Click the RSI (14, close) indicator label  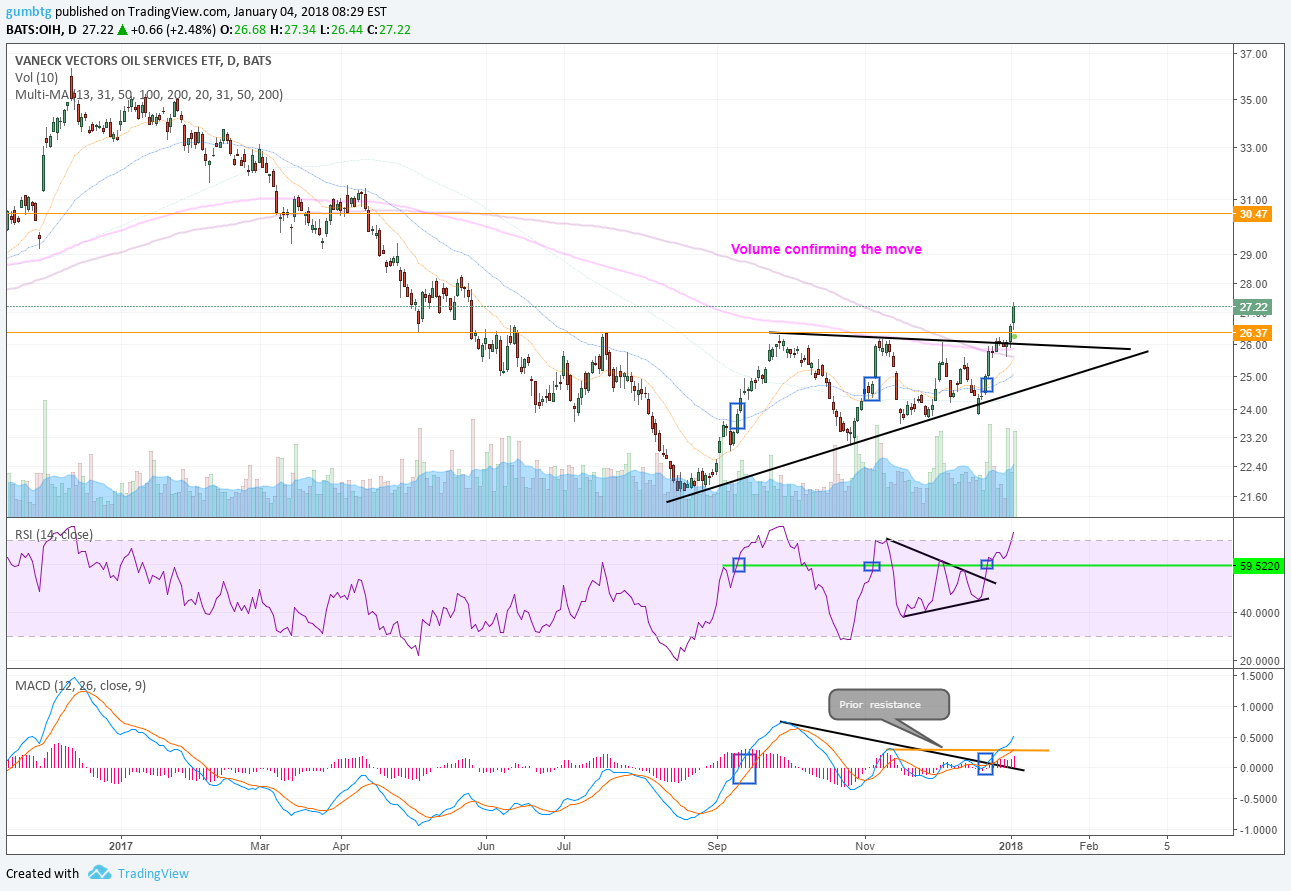54,534
